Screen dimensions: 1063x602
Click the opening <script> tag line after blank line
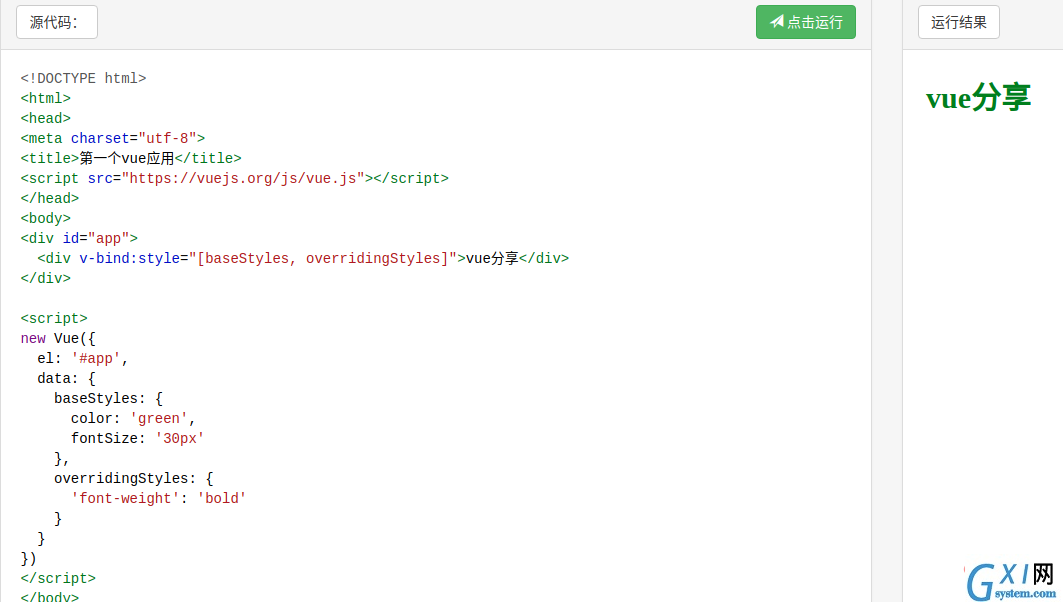(x=54, y=319)
